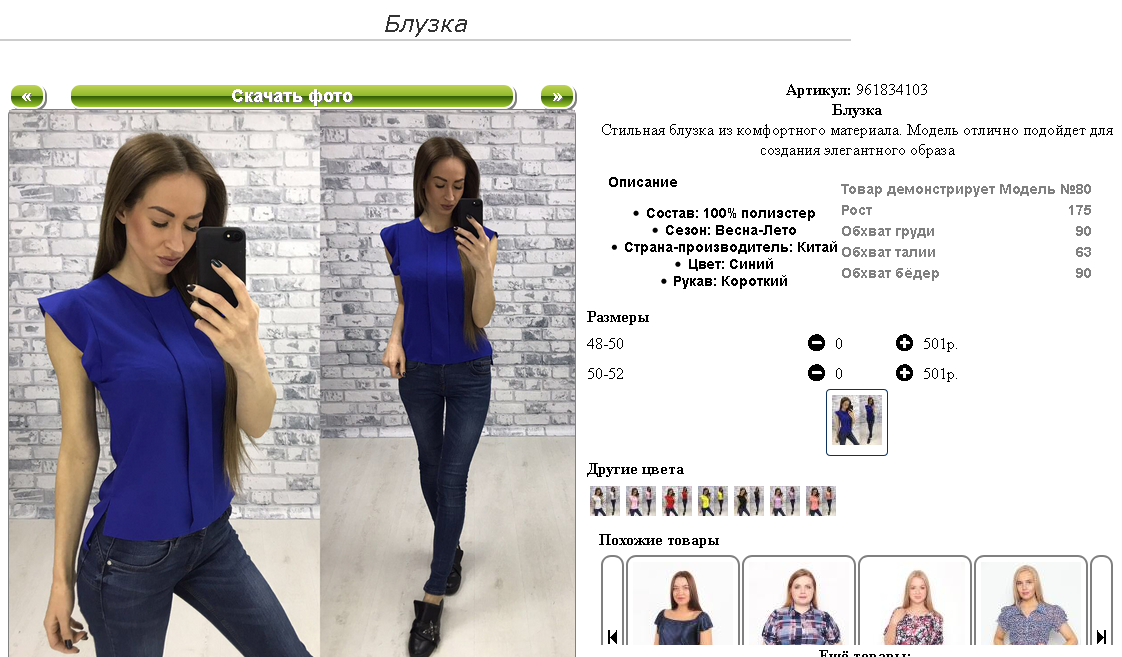The height and width of the screenshot is (657, 1122).
Task: Go to next photo with » button
Action: pyautogui.click(x=557, y=97)
